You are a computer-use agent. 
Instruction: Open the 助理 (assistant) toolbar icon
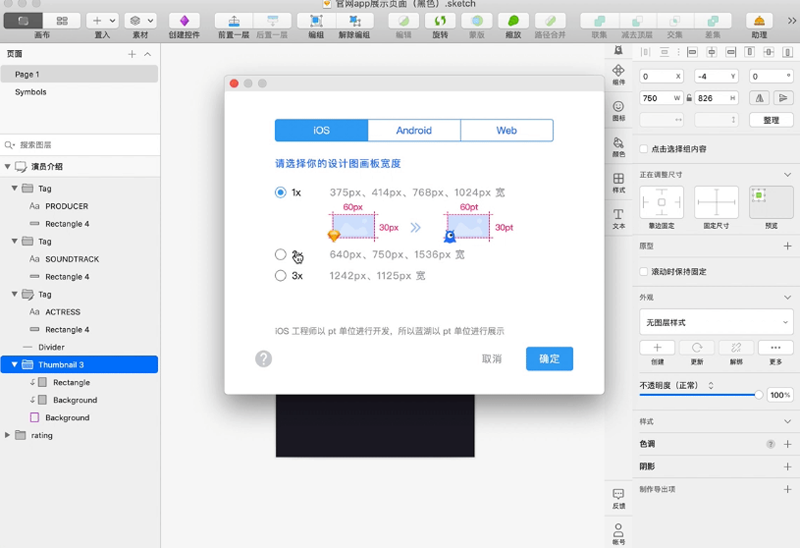[x=759, y=20]
